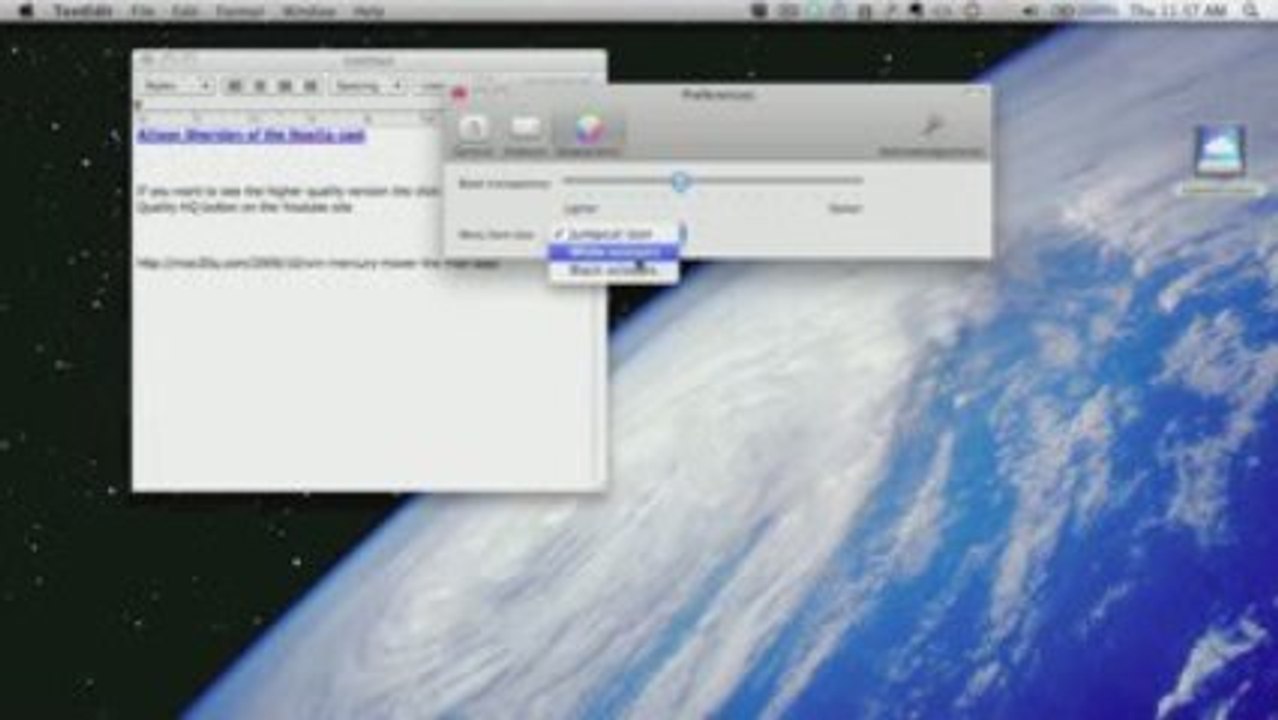This screenshot has height=720, width=1278.
Task: Open the TextEdit application menu
Action: (x=82, y=10)
